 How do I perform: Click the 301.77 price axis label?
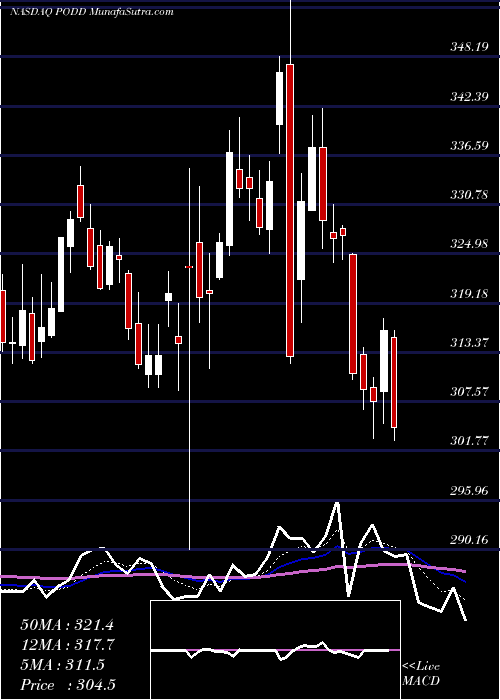click(x=470, y=441)
